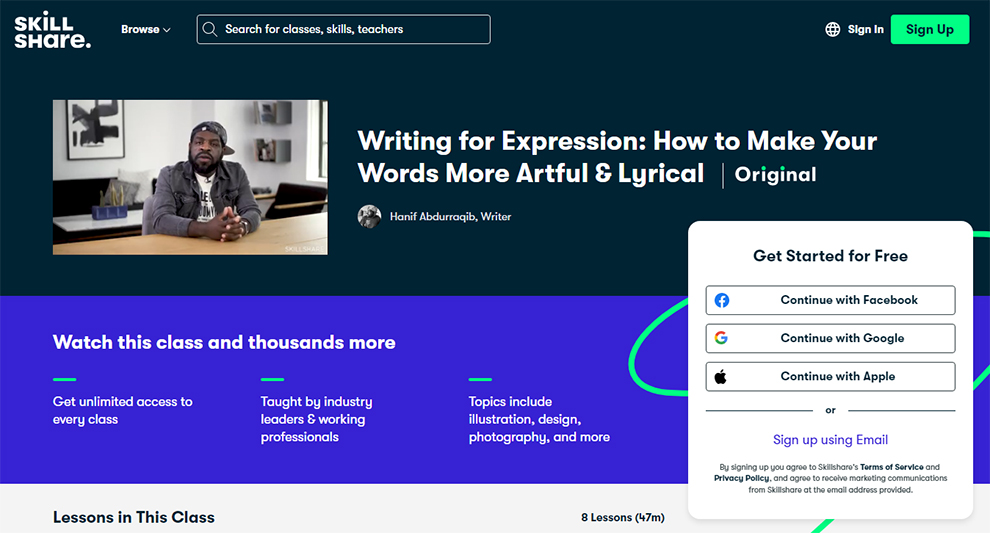Click 'Topics include illustration, design' text

click(x=539, y=419)
